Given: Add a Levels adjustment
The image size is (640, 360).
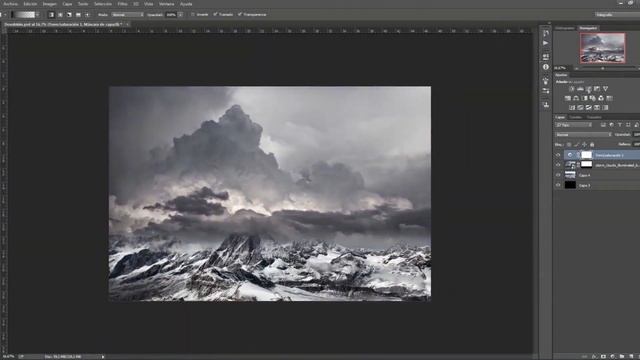Looking at the screenshot, I should point(580,89).
